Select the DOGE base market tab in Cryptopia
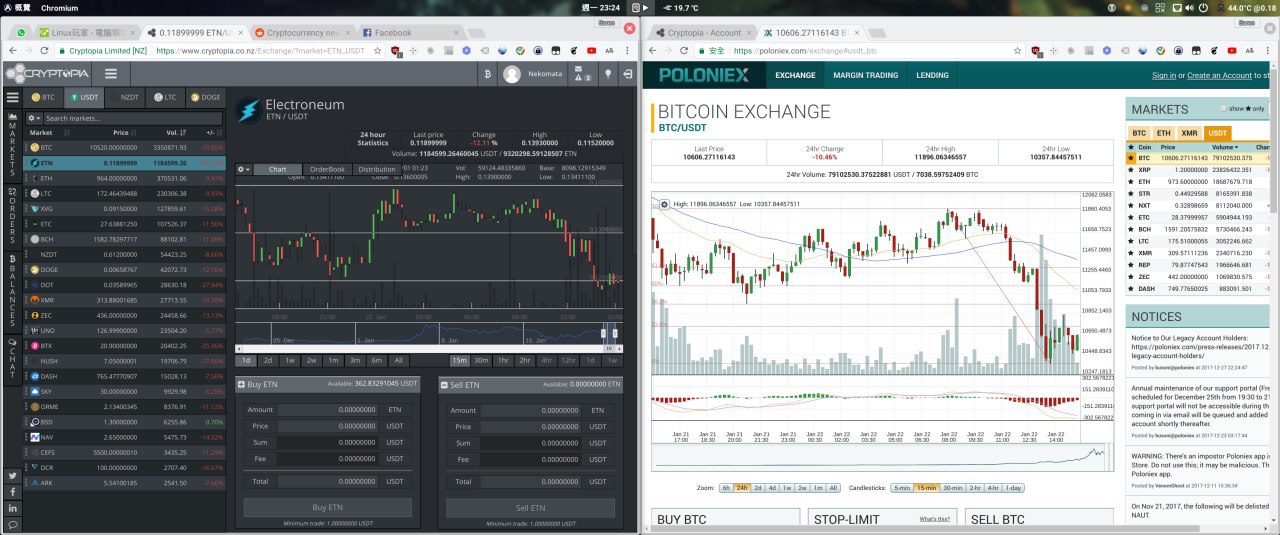 click(x=205, y=97)
